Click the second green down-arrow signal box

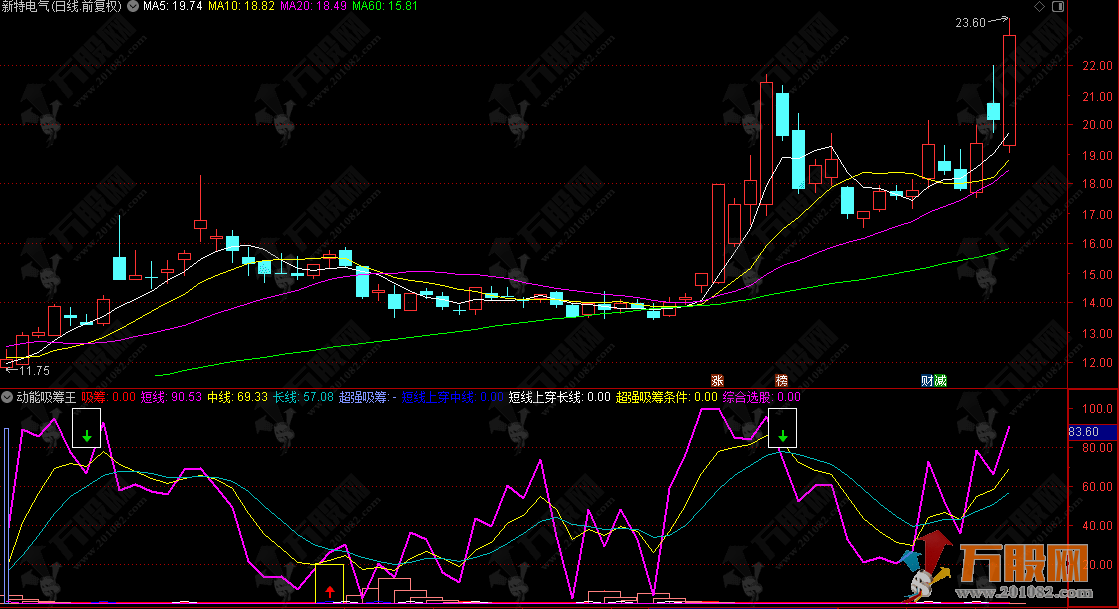pyautogui.click(x=782, y=436)
